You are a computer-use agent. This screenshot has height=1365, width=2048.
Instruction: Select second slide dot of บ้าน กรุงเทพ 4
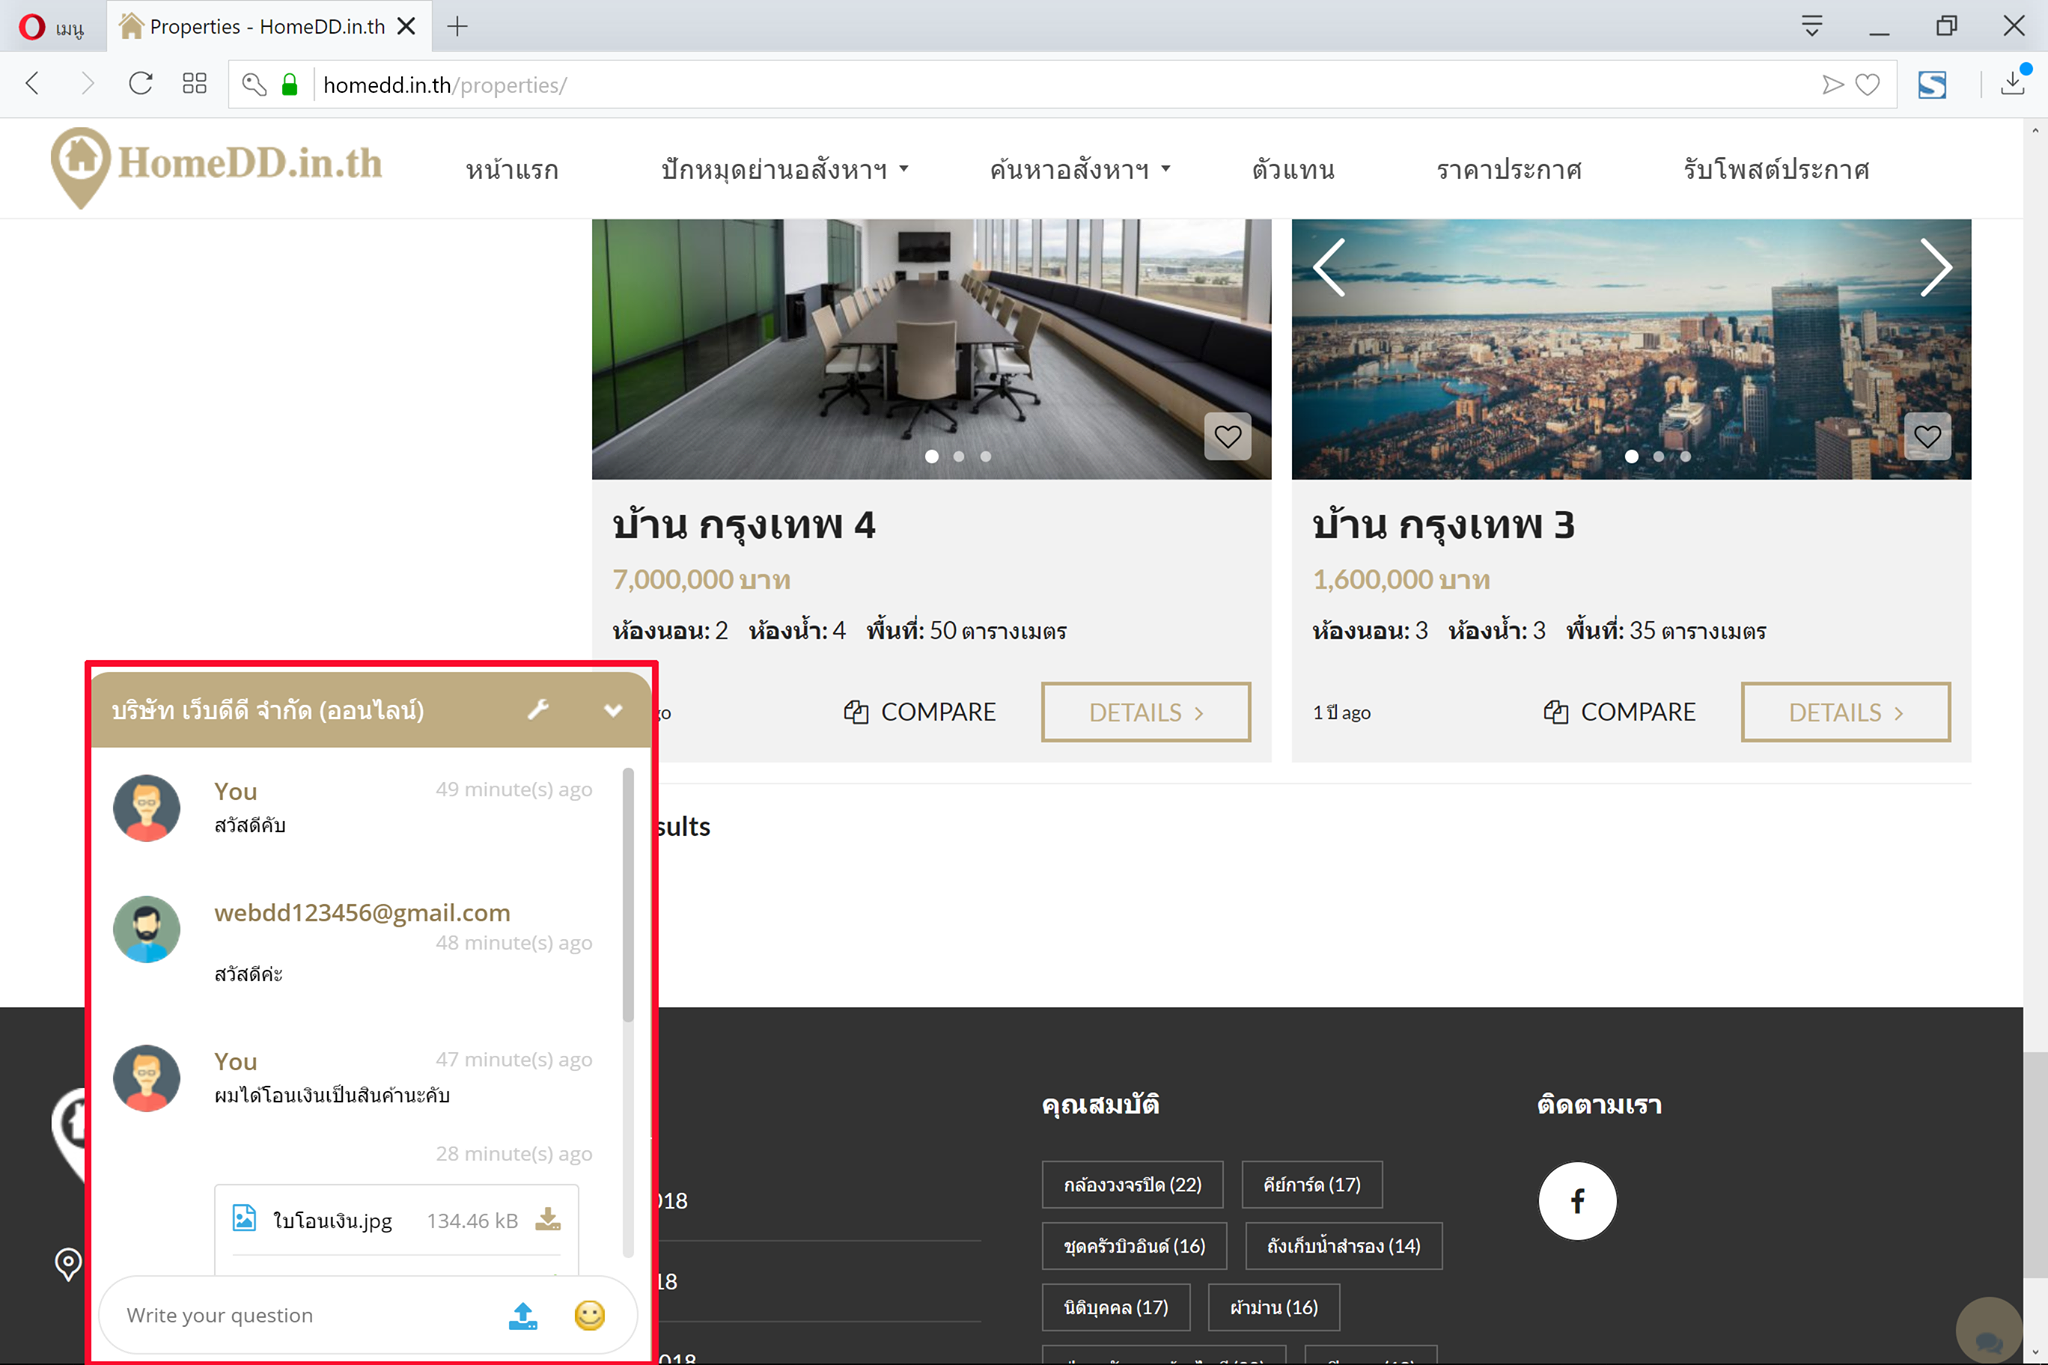959,456
